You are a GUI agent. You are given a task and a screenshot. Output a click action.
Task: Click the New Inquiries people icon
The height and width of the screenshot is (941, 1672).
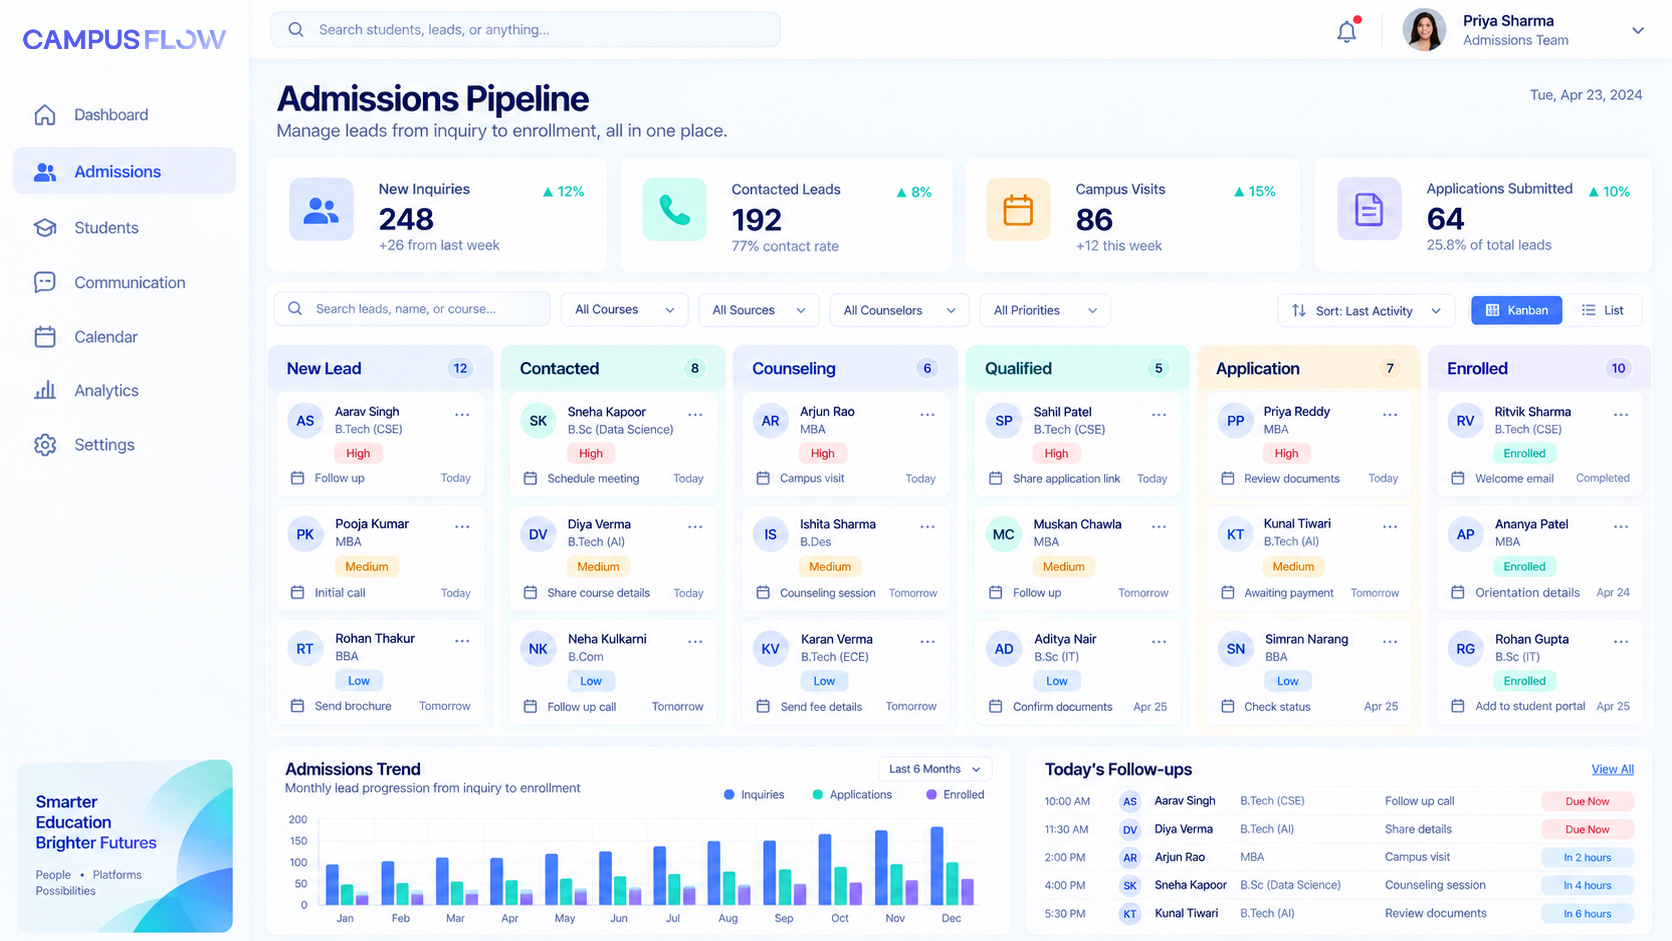coord(321,210)
